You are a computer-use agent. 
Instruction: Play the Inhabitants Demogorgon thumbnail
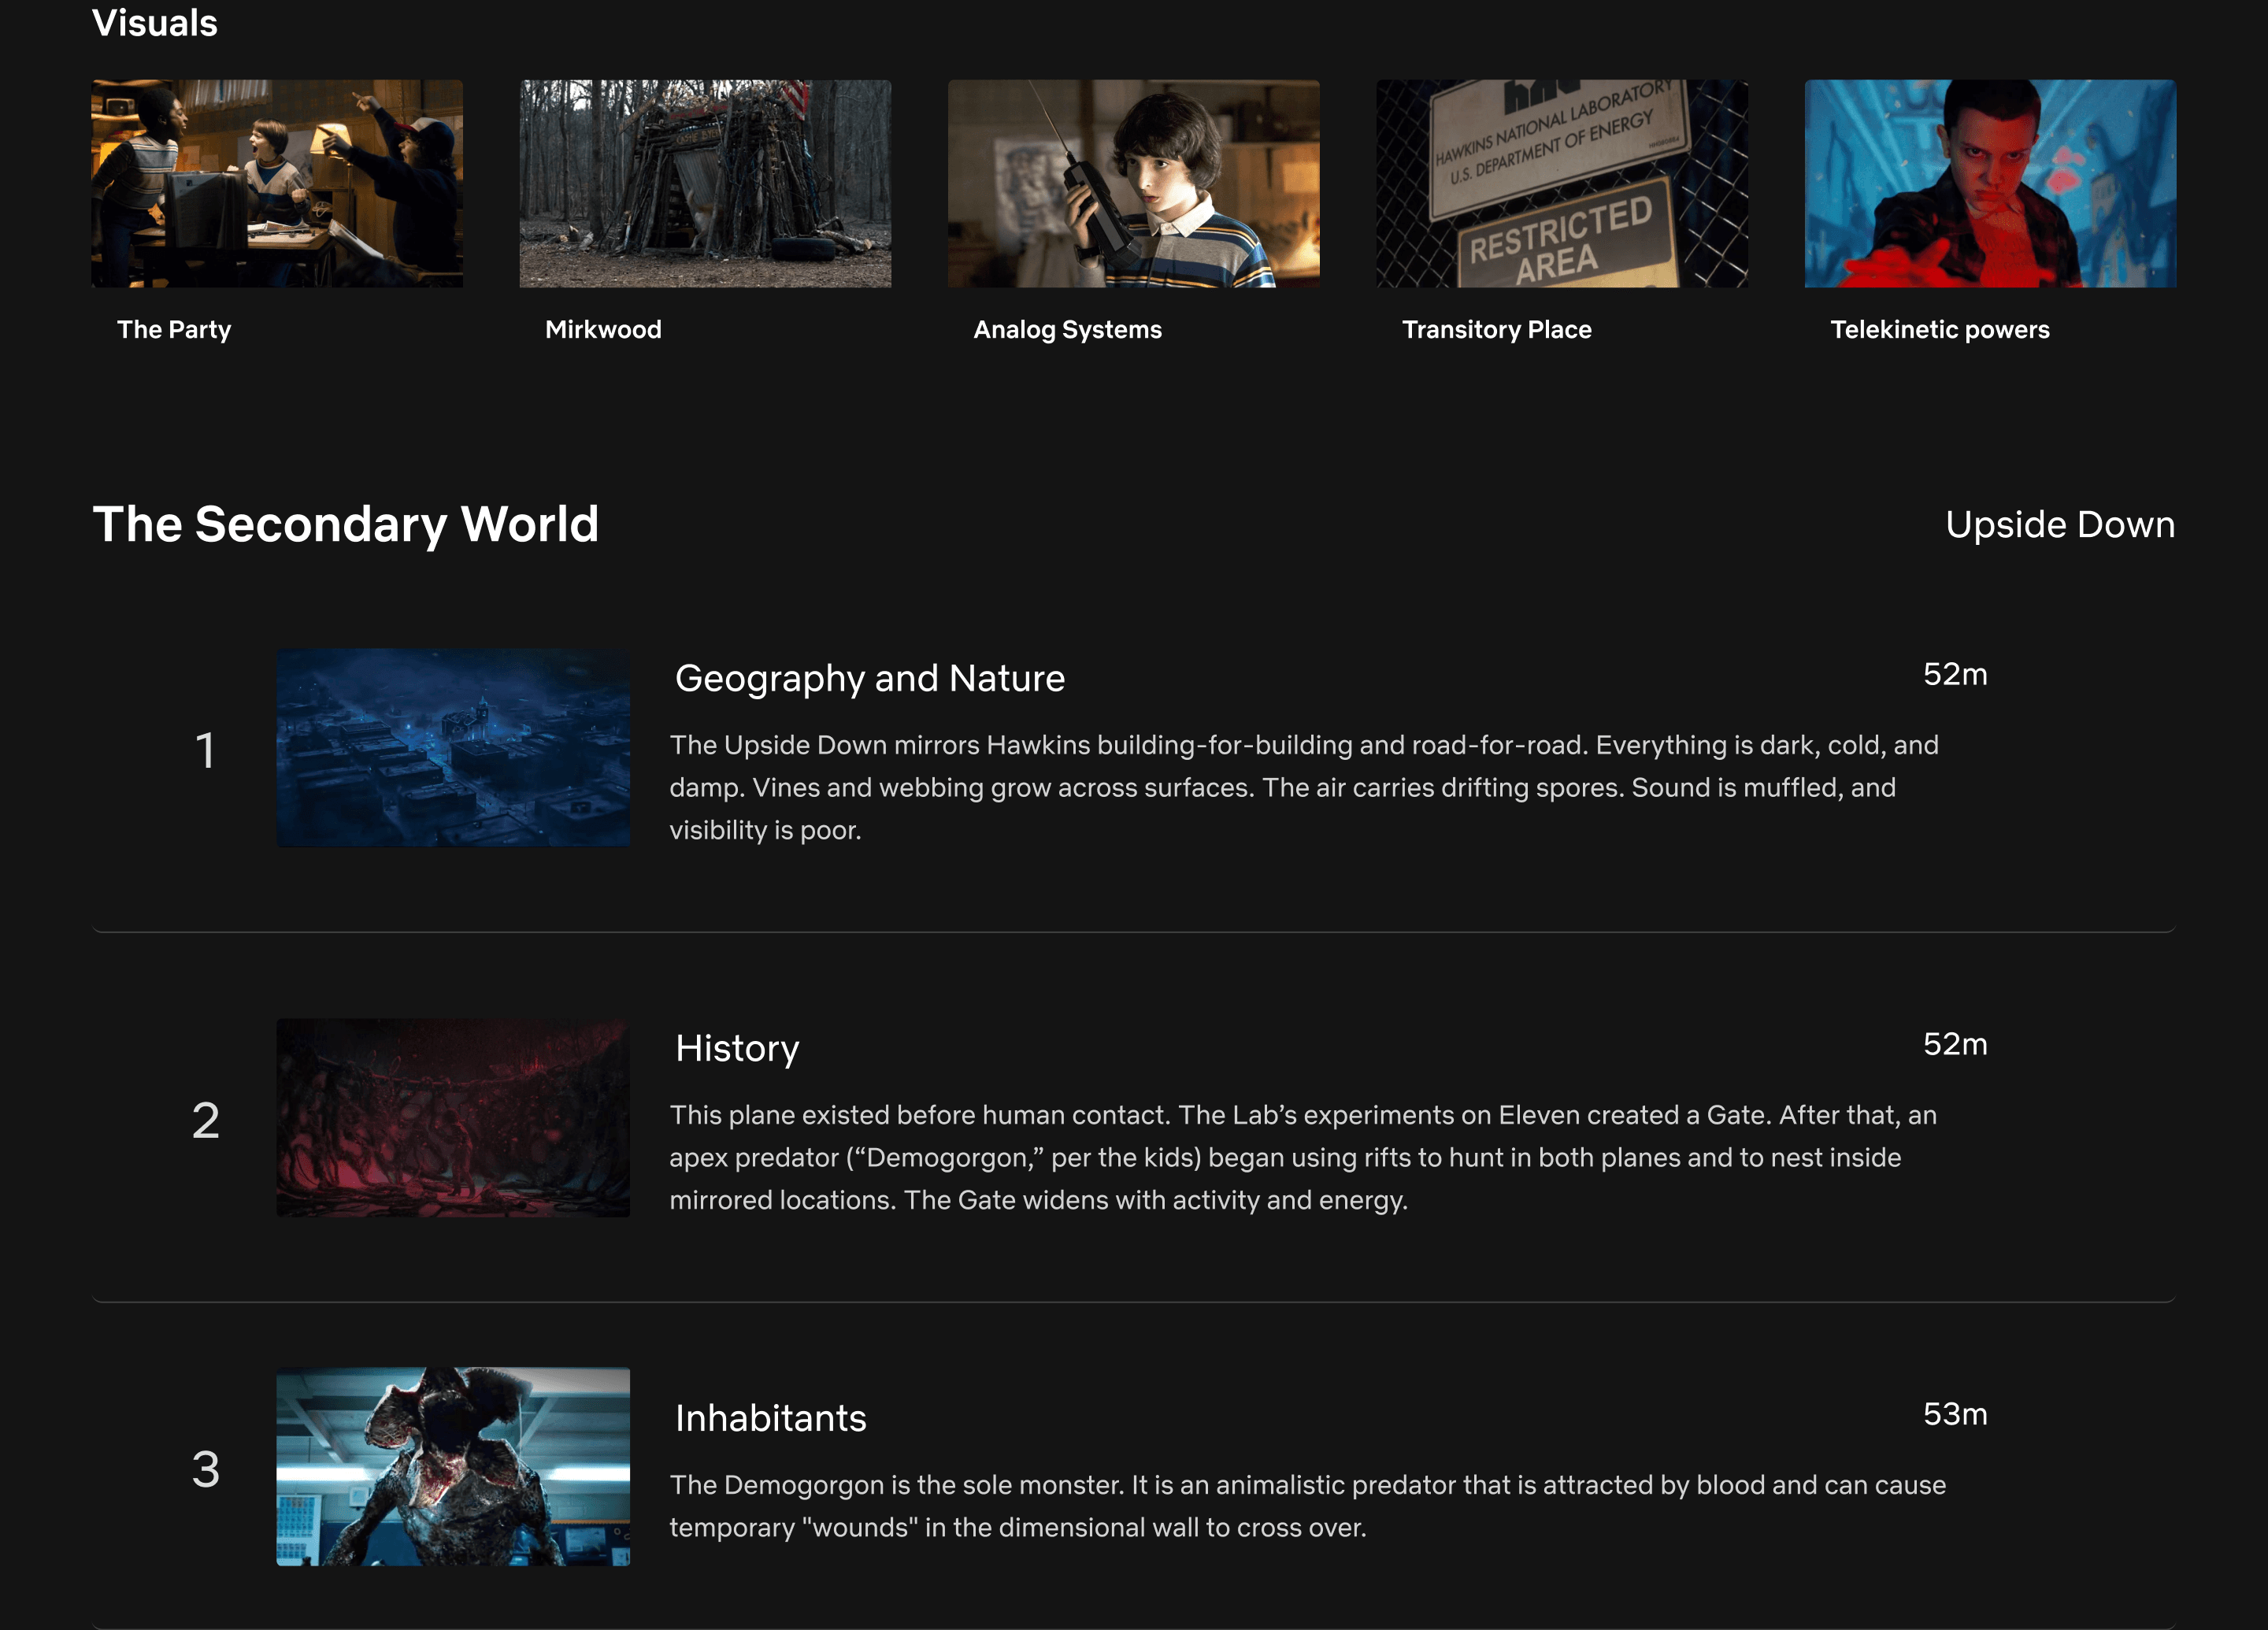tap(453, 1466)
